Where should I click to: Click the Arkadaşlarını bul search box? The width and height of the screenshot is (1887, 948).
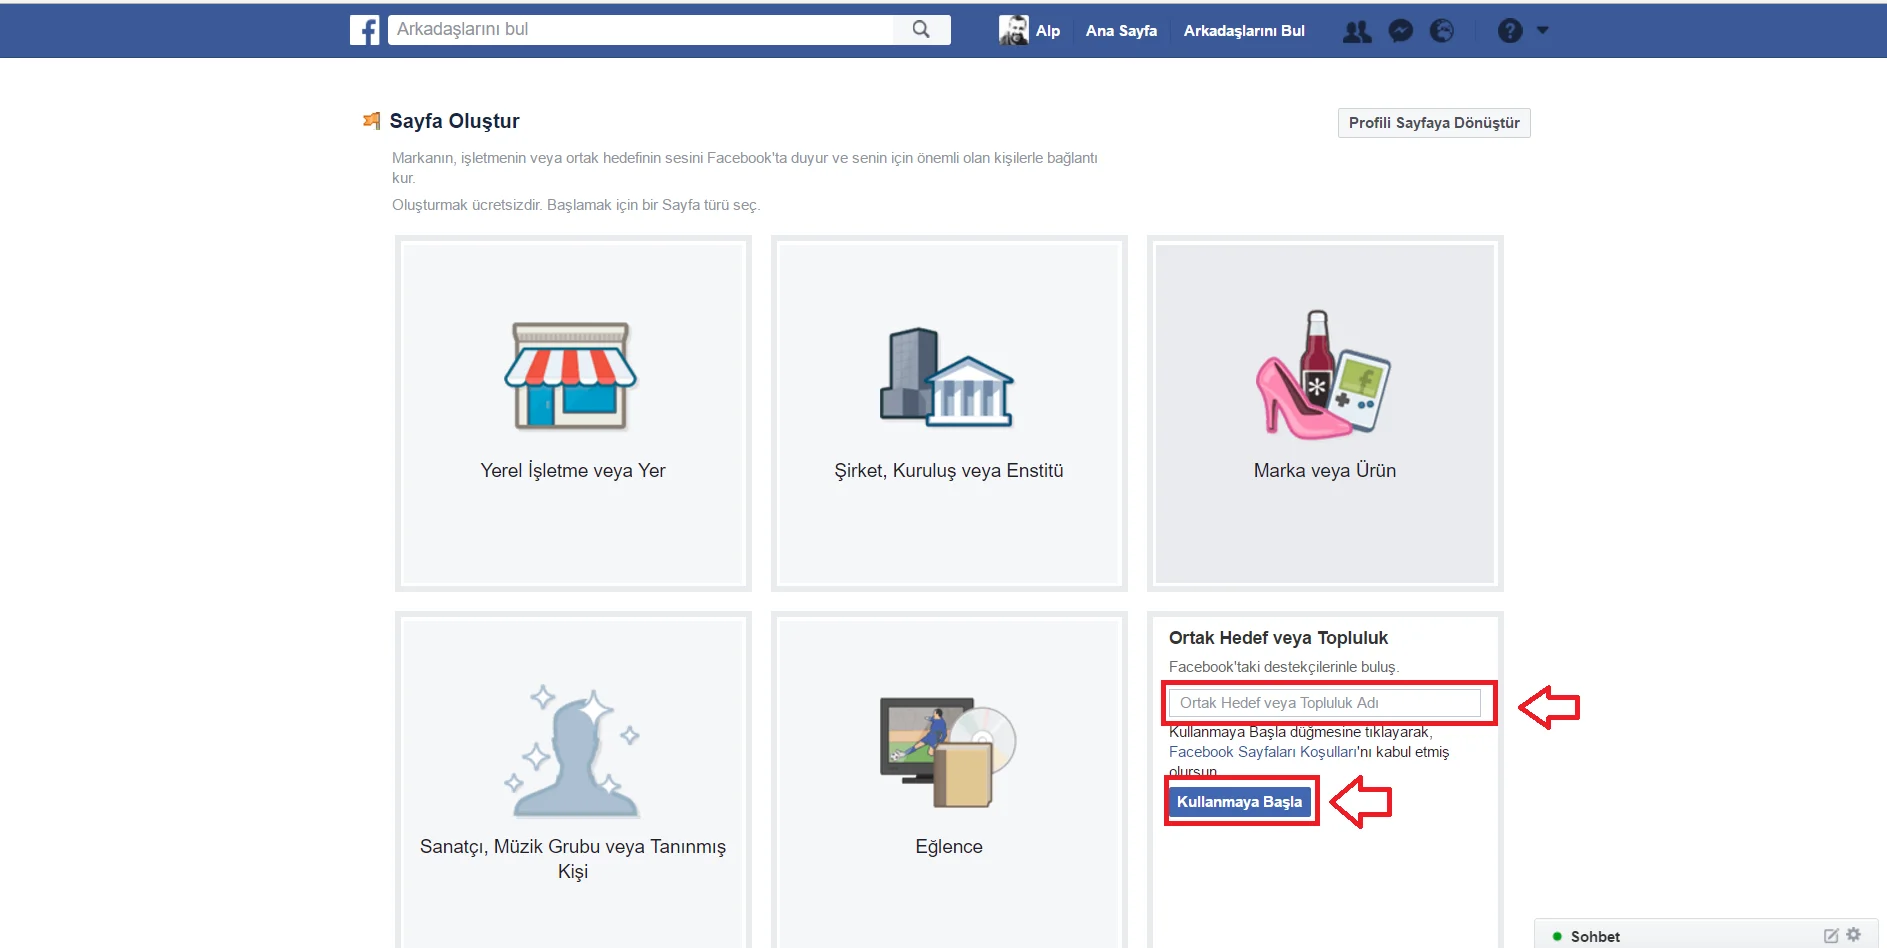pyautogui.click(x=640, y=30)
